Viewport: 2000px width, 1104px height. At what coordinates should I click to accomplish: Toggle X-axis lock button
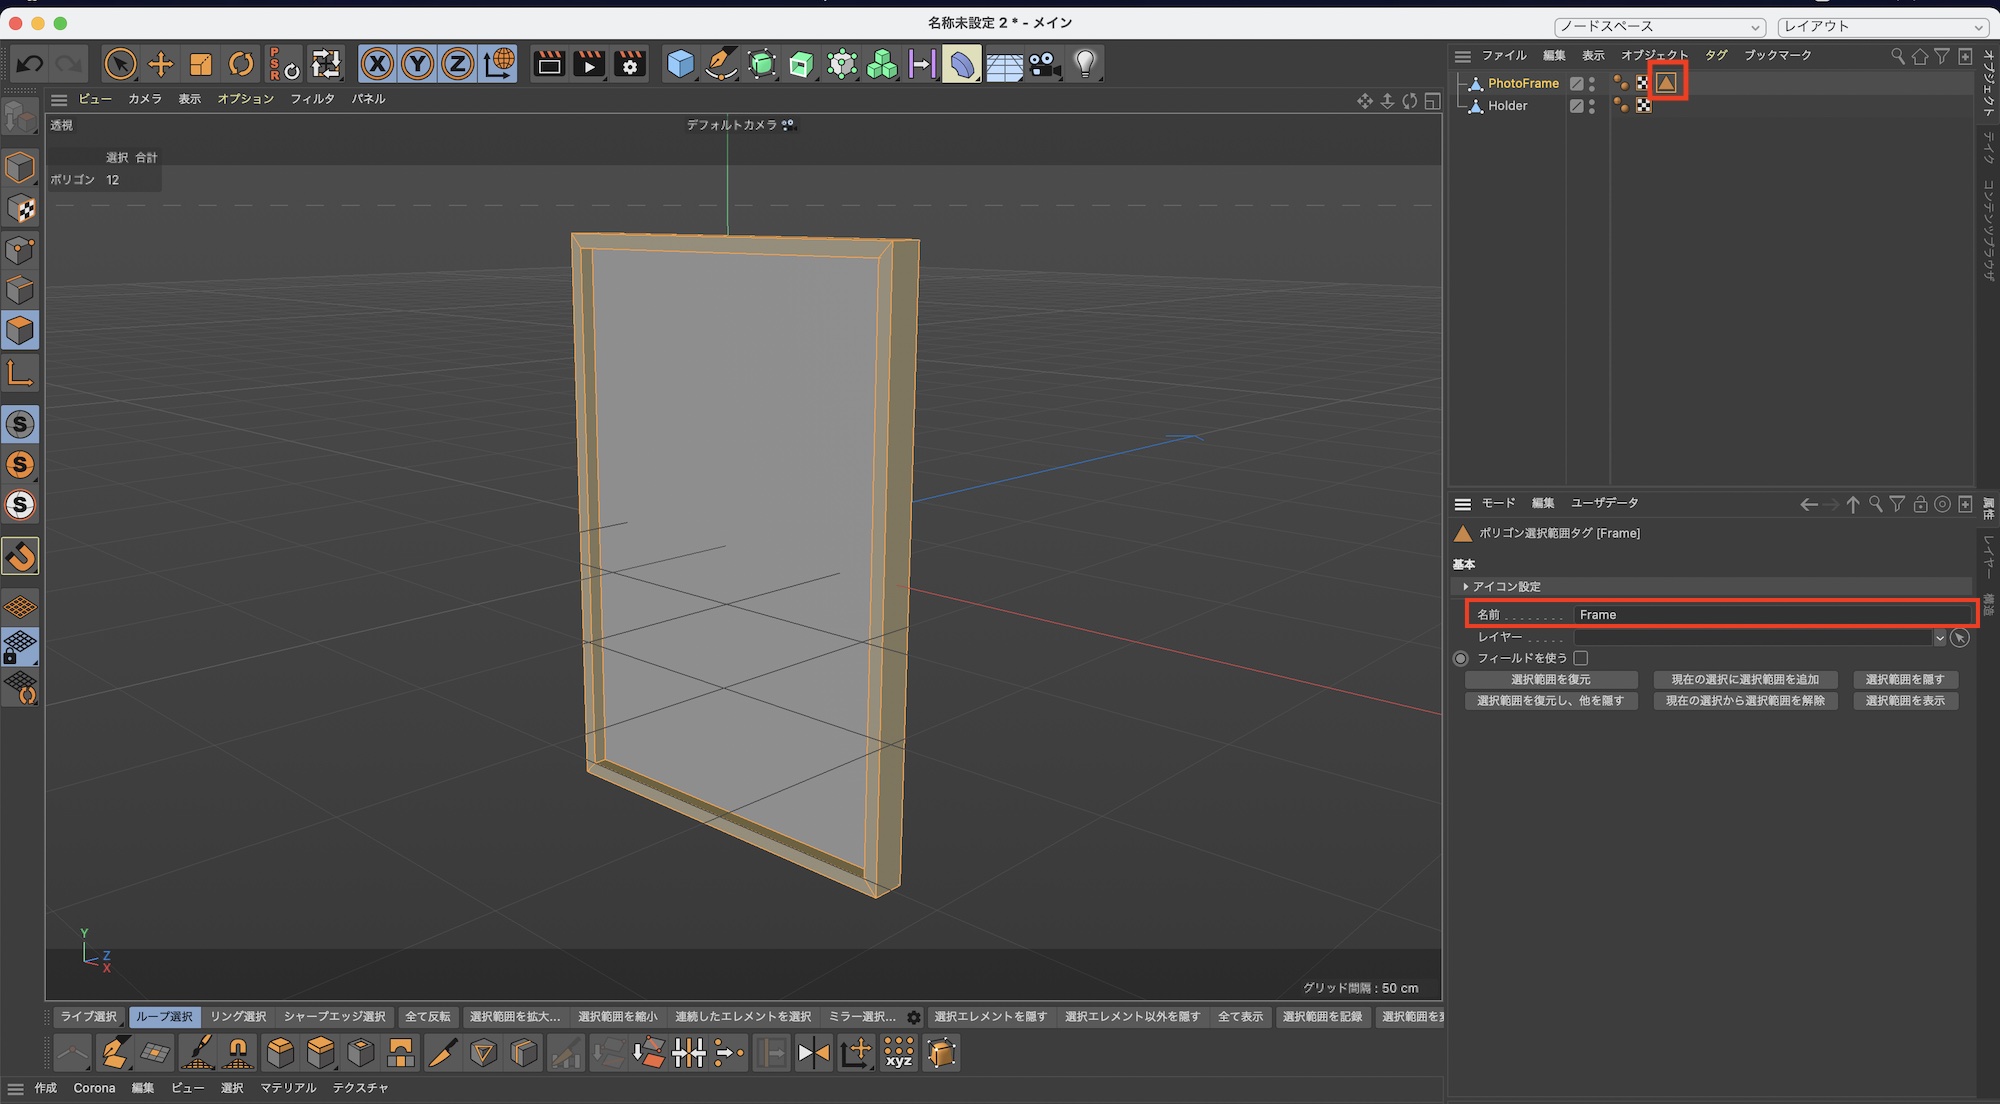[x=377, y=65]
